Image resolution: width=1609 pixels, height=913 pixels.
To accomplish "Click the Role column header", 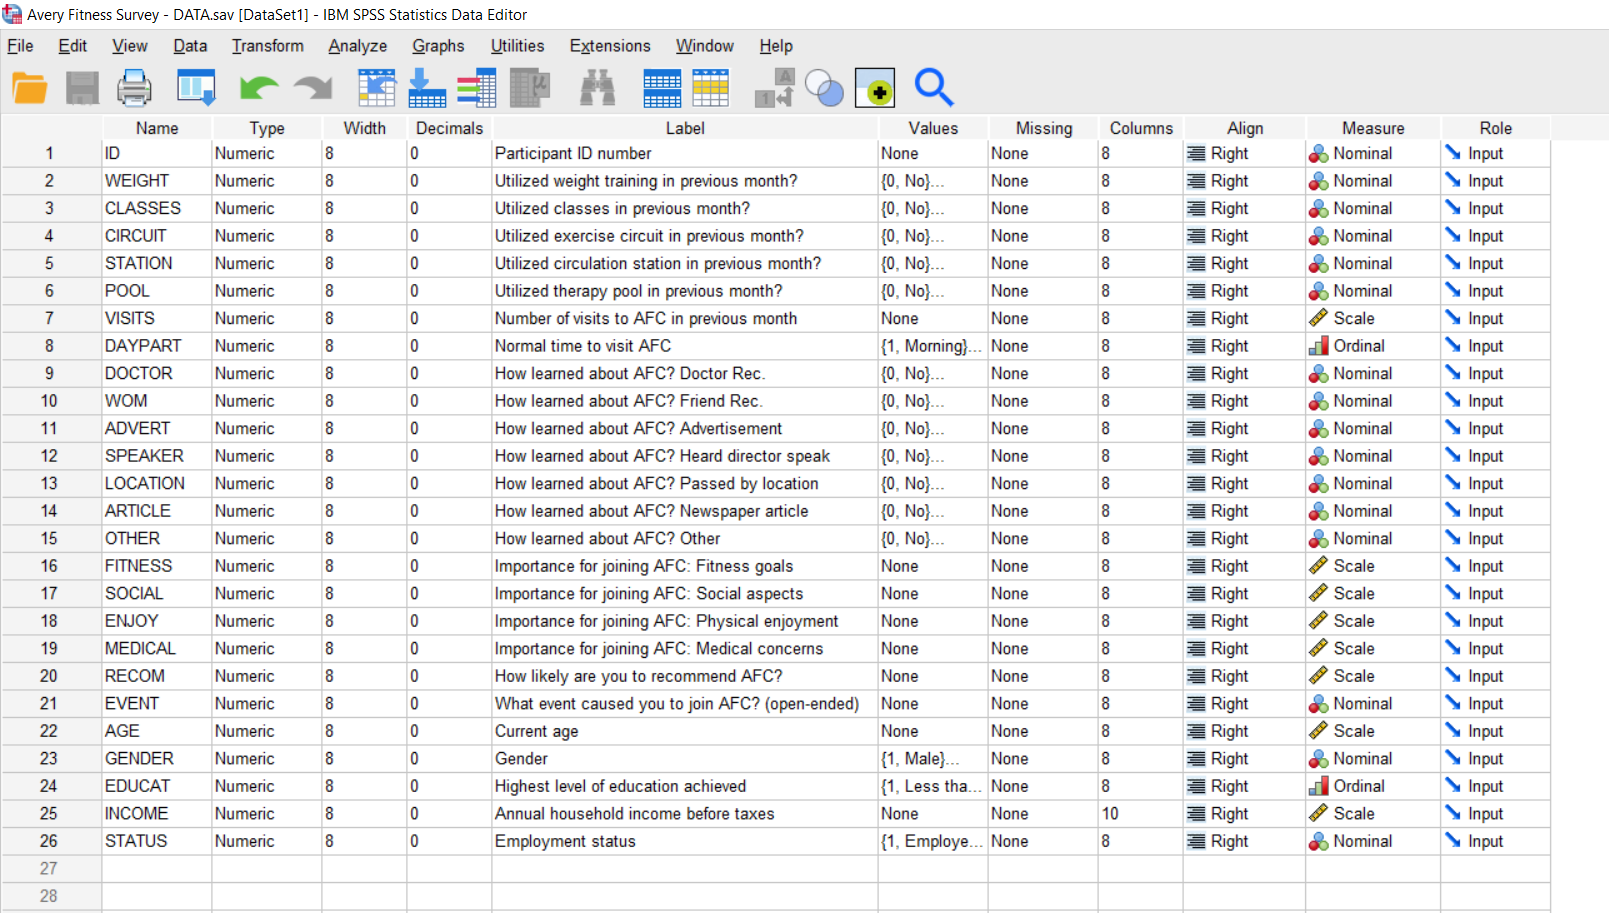I will pyautogui.click(x=1496, y=128).
